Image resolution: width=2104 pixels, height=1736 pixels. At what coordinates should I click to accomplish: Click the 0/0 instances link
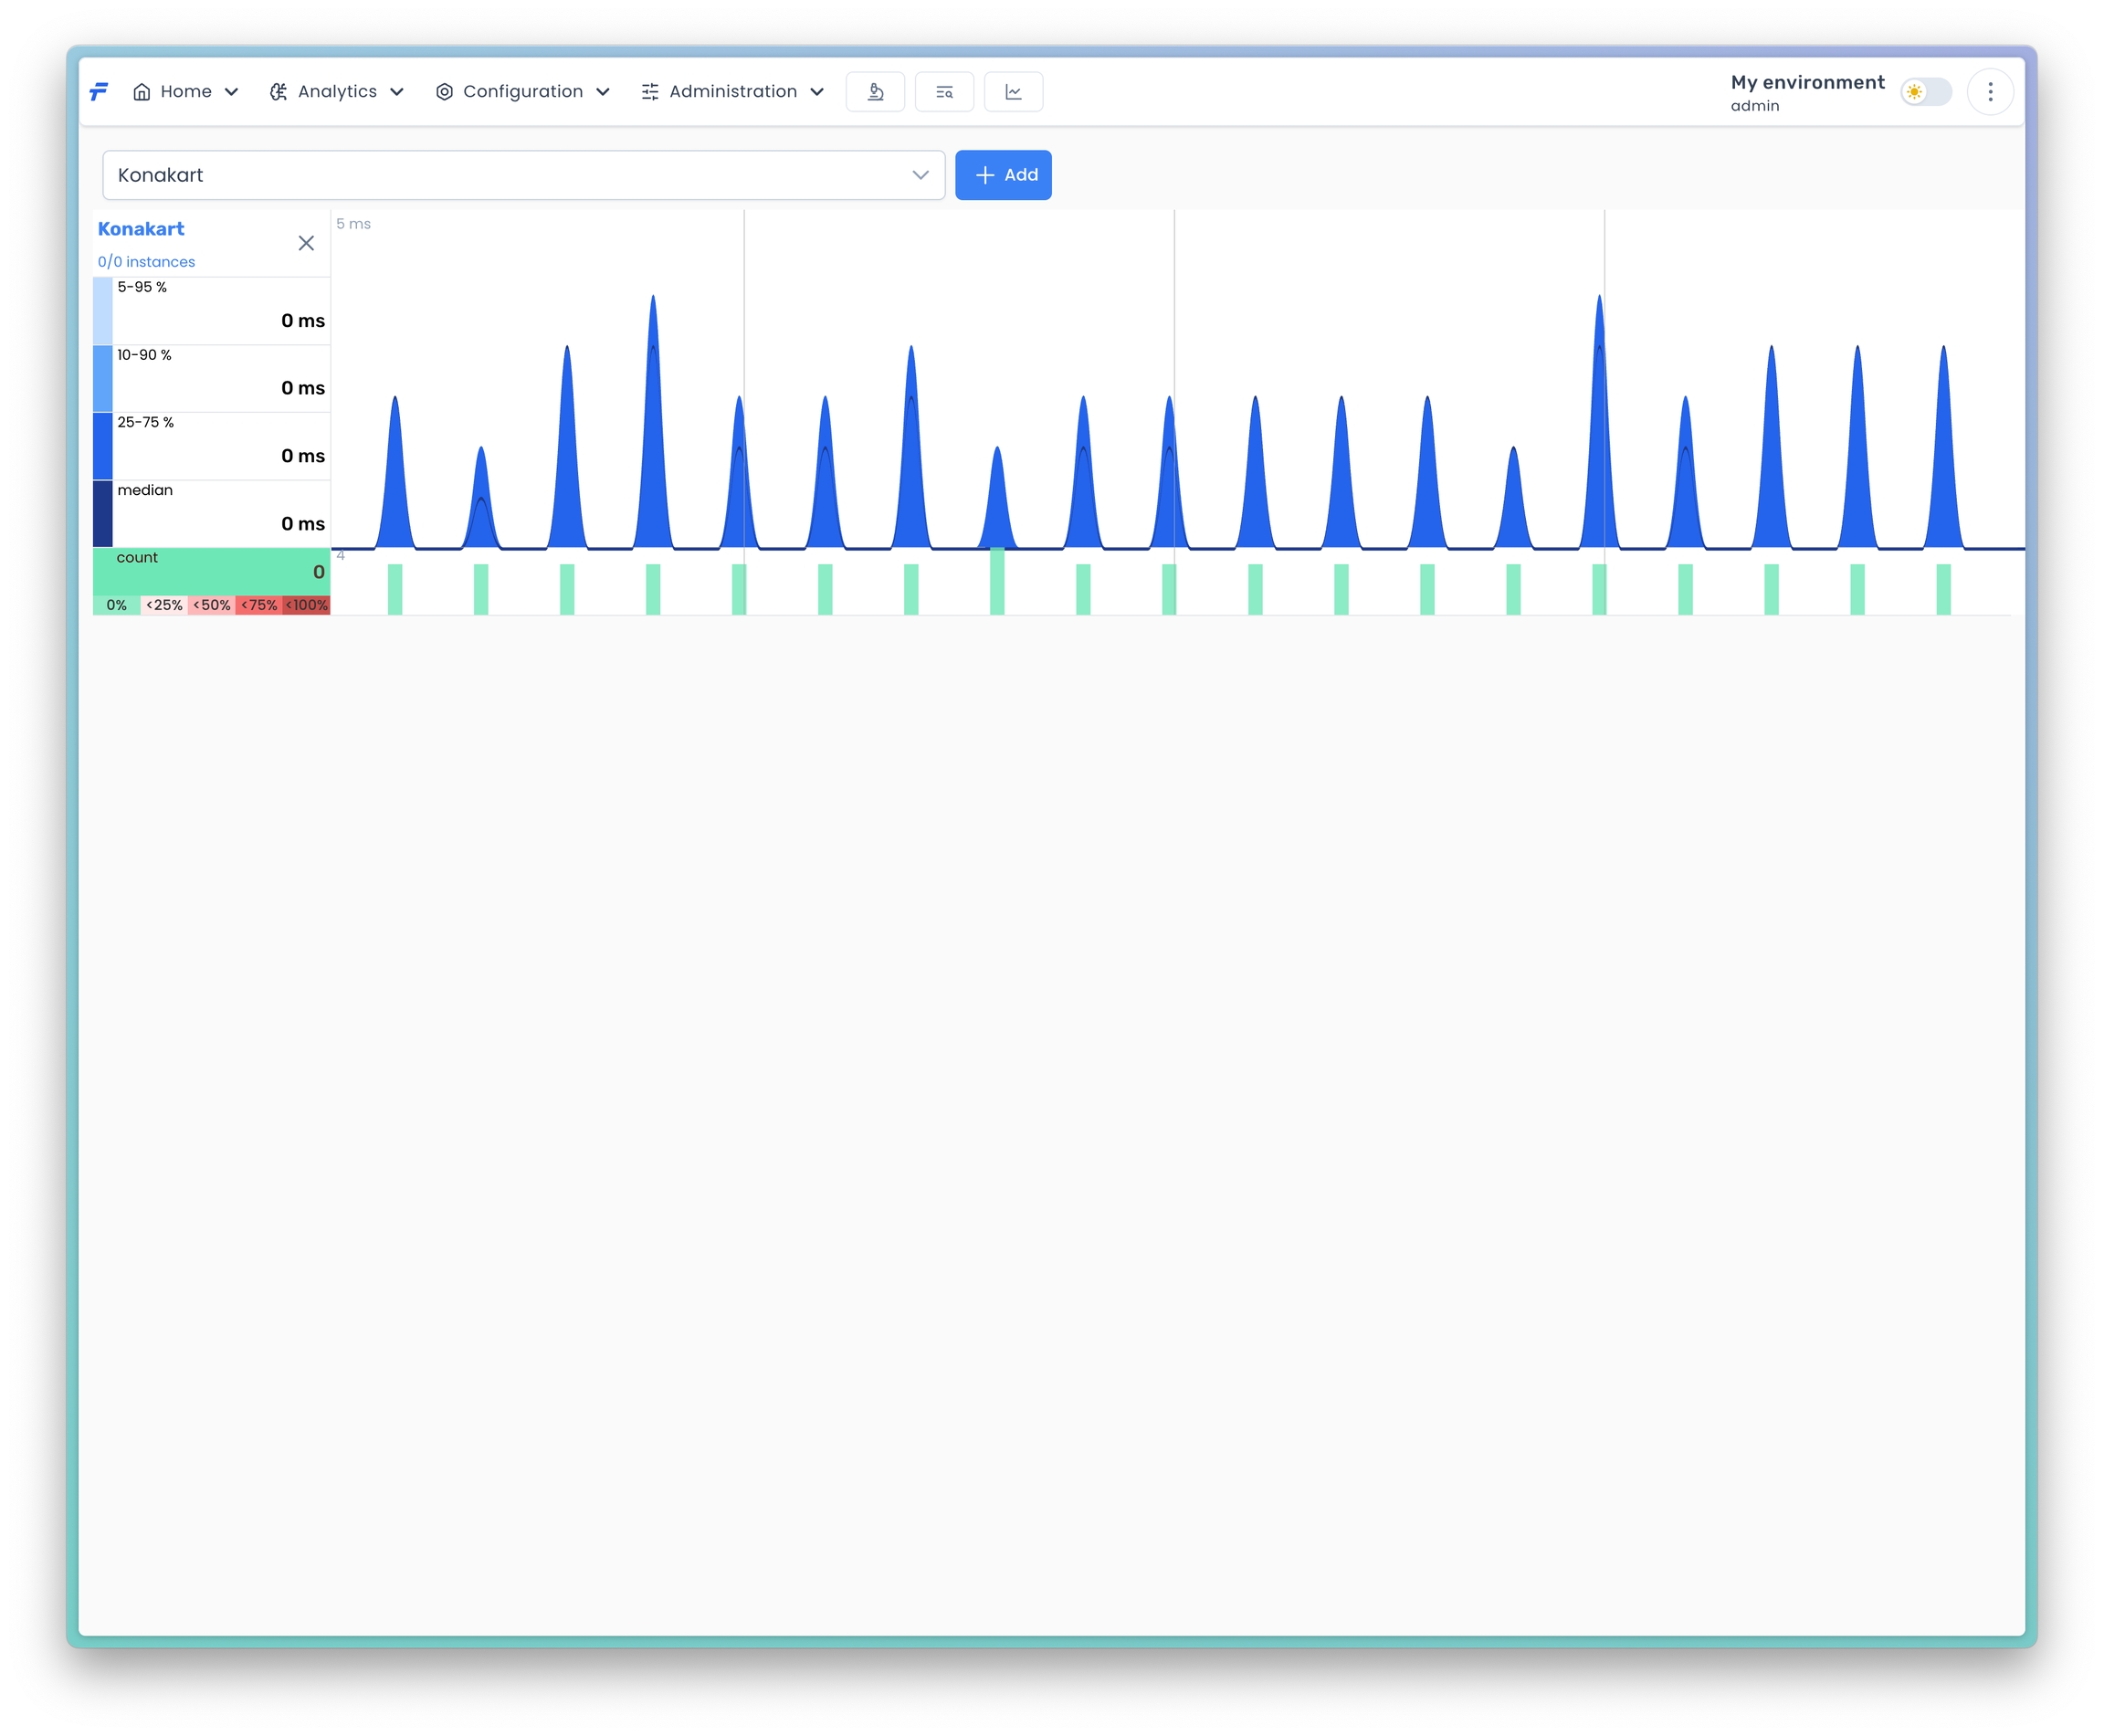click(x=146, y=262)
